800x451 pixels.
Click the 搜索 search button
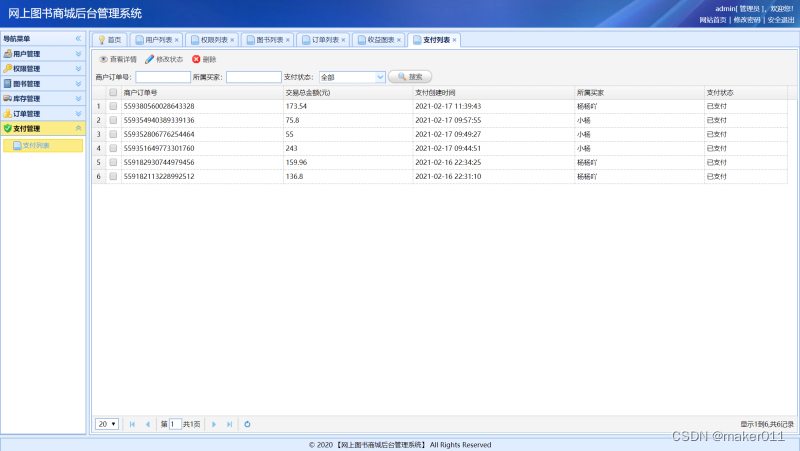[x=410, y=77]
